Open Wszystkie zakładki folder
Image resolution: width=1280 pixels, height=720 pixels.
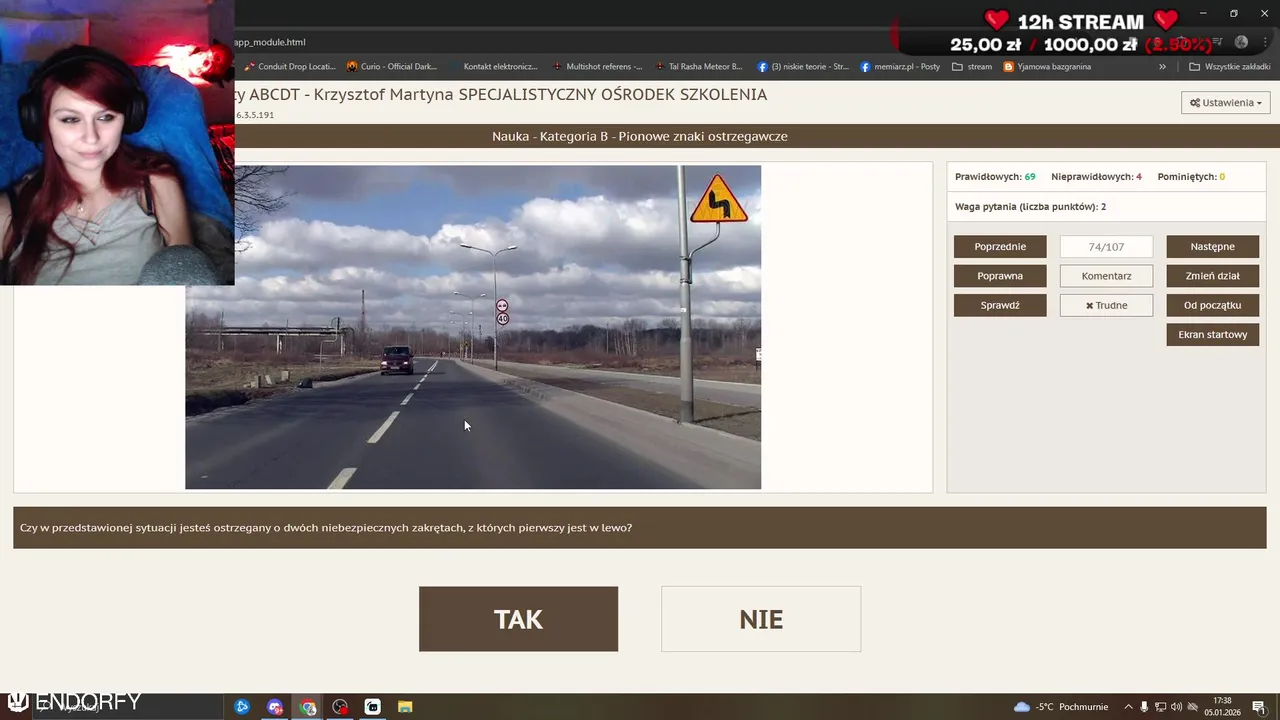click(x=1229, y=67)
